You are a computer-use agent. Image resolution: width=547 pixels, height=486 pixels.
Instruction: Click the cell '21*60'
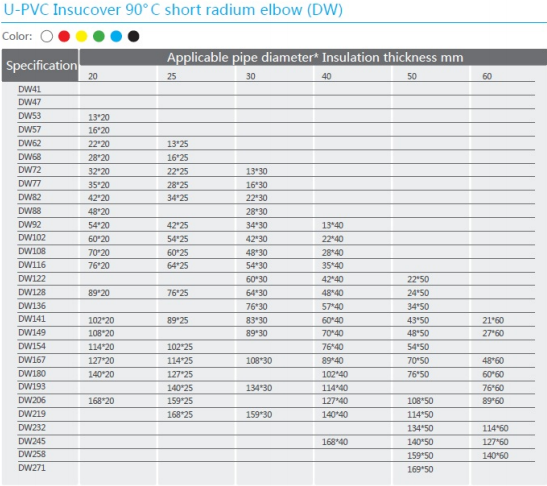[x=493, y=321]
